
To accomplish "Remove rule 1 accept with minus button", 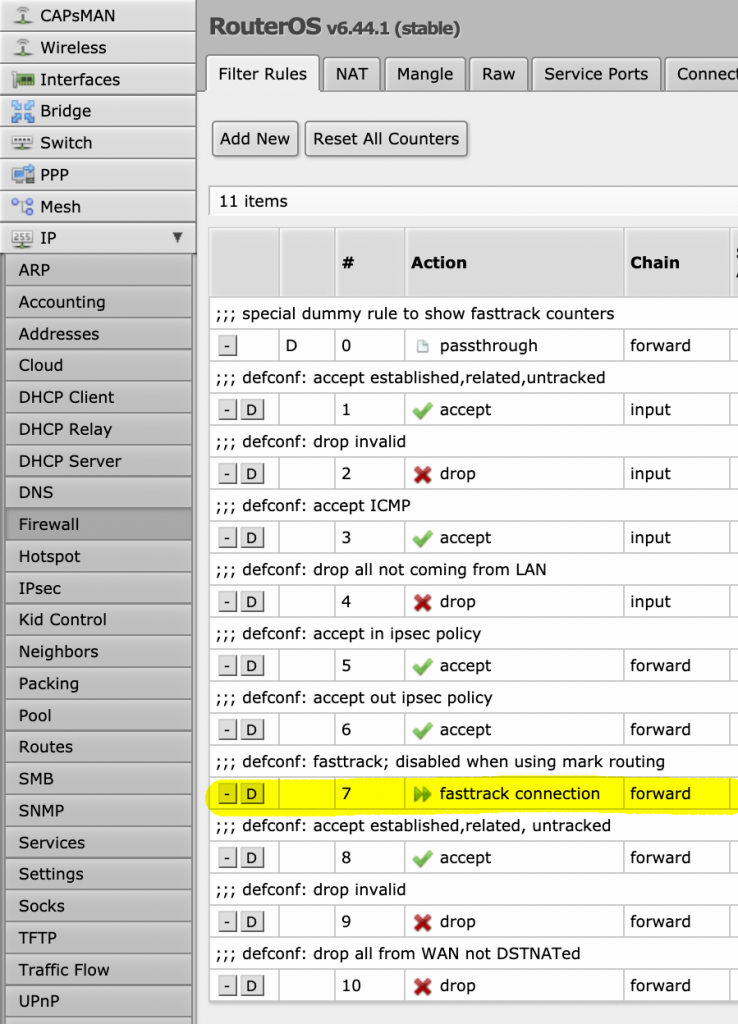I will click(227, 410).
